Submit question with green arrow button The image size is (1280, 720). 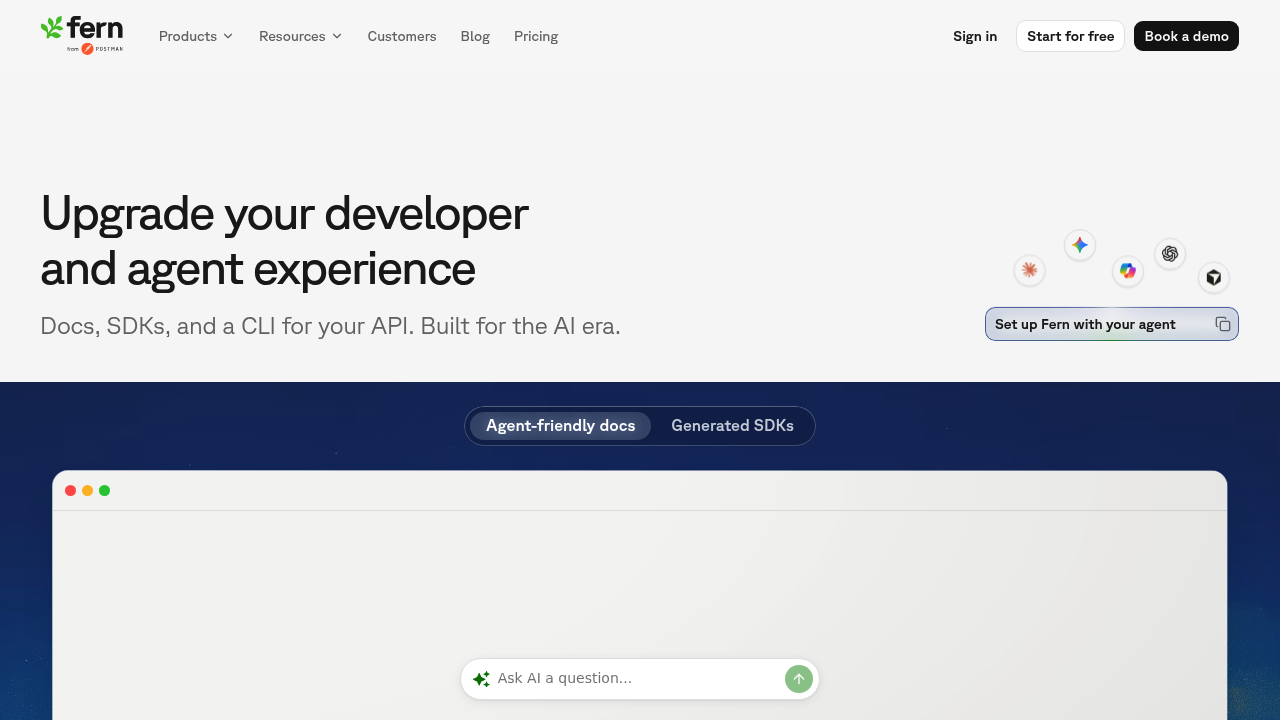(798, 679)
